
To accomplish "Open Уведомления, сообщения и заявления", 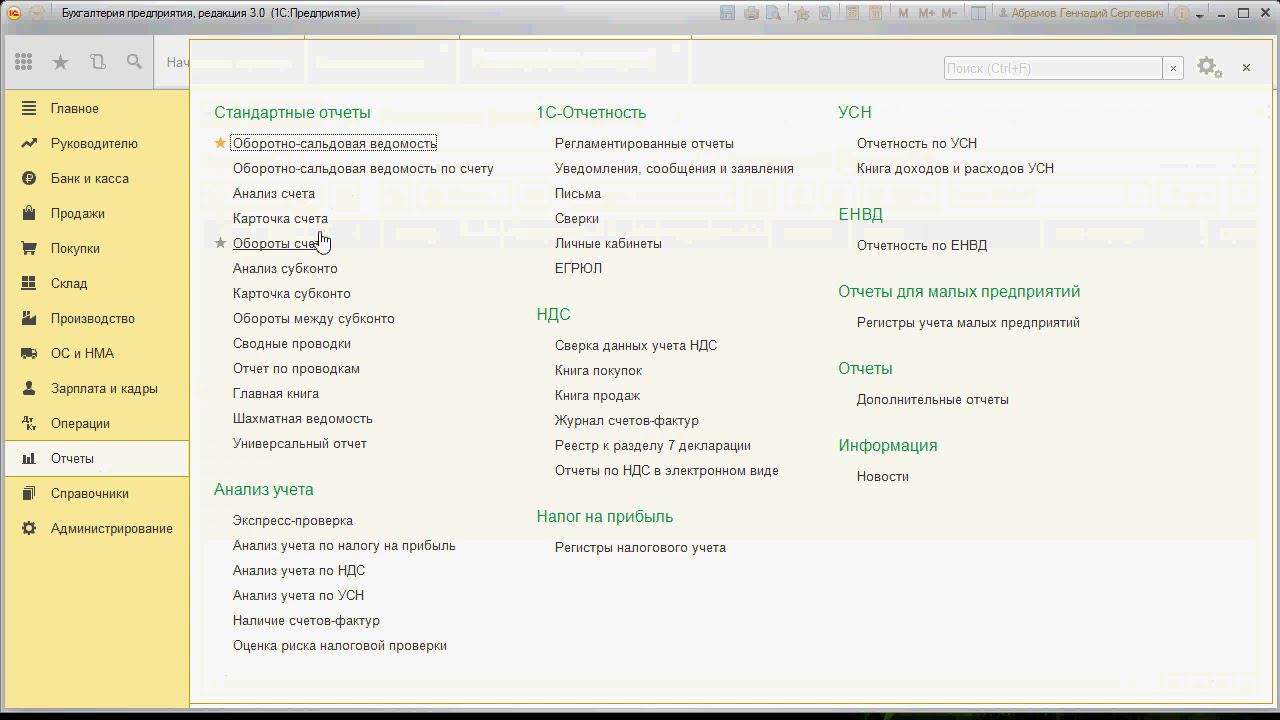I will [674, 168].
